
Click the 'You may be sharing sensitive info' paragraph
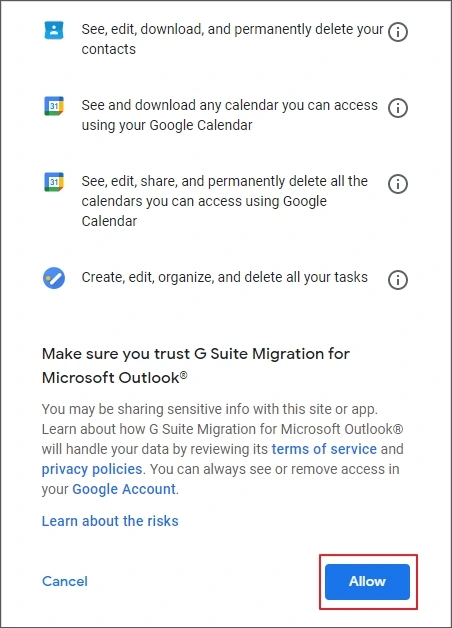coord(222,449)
